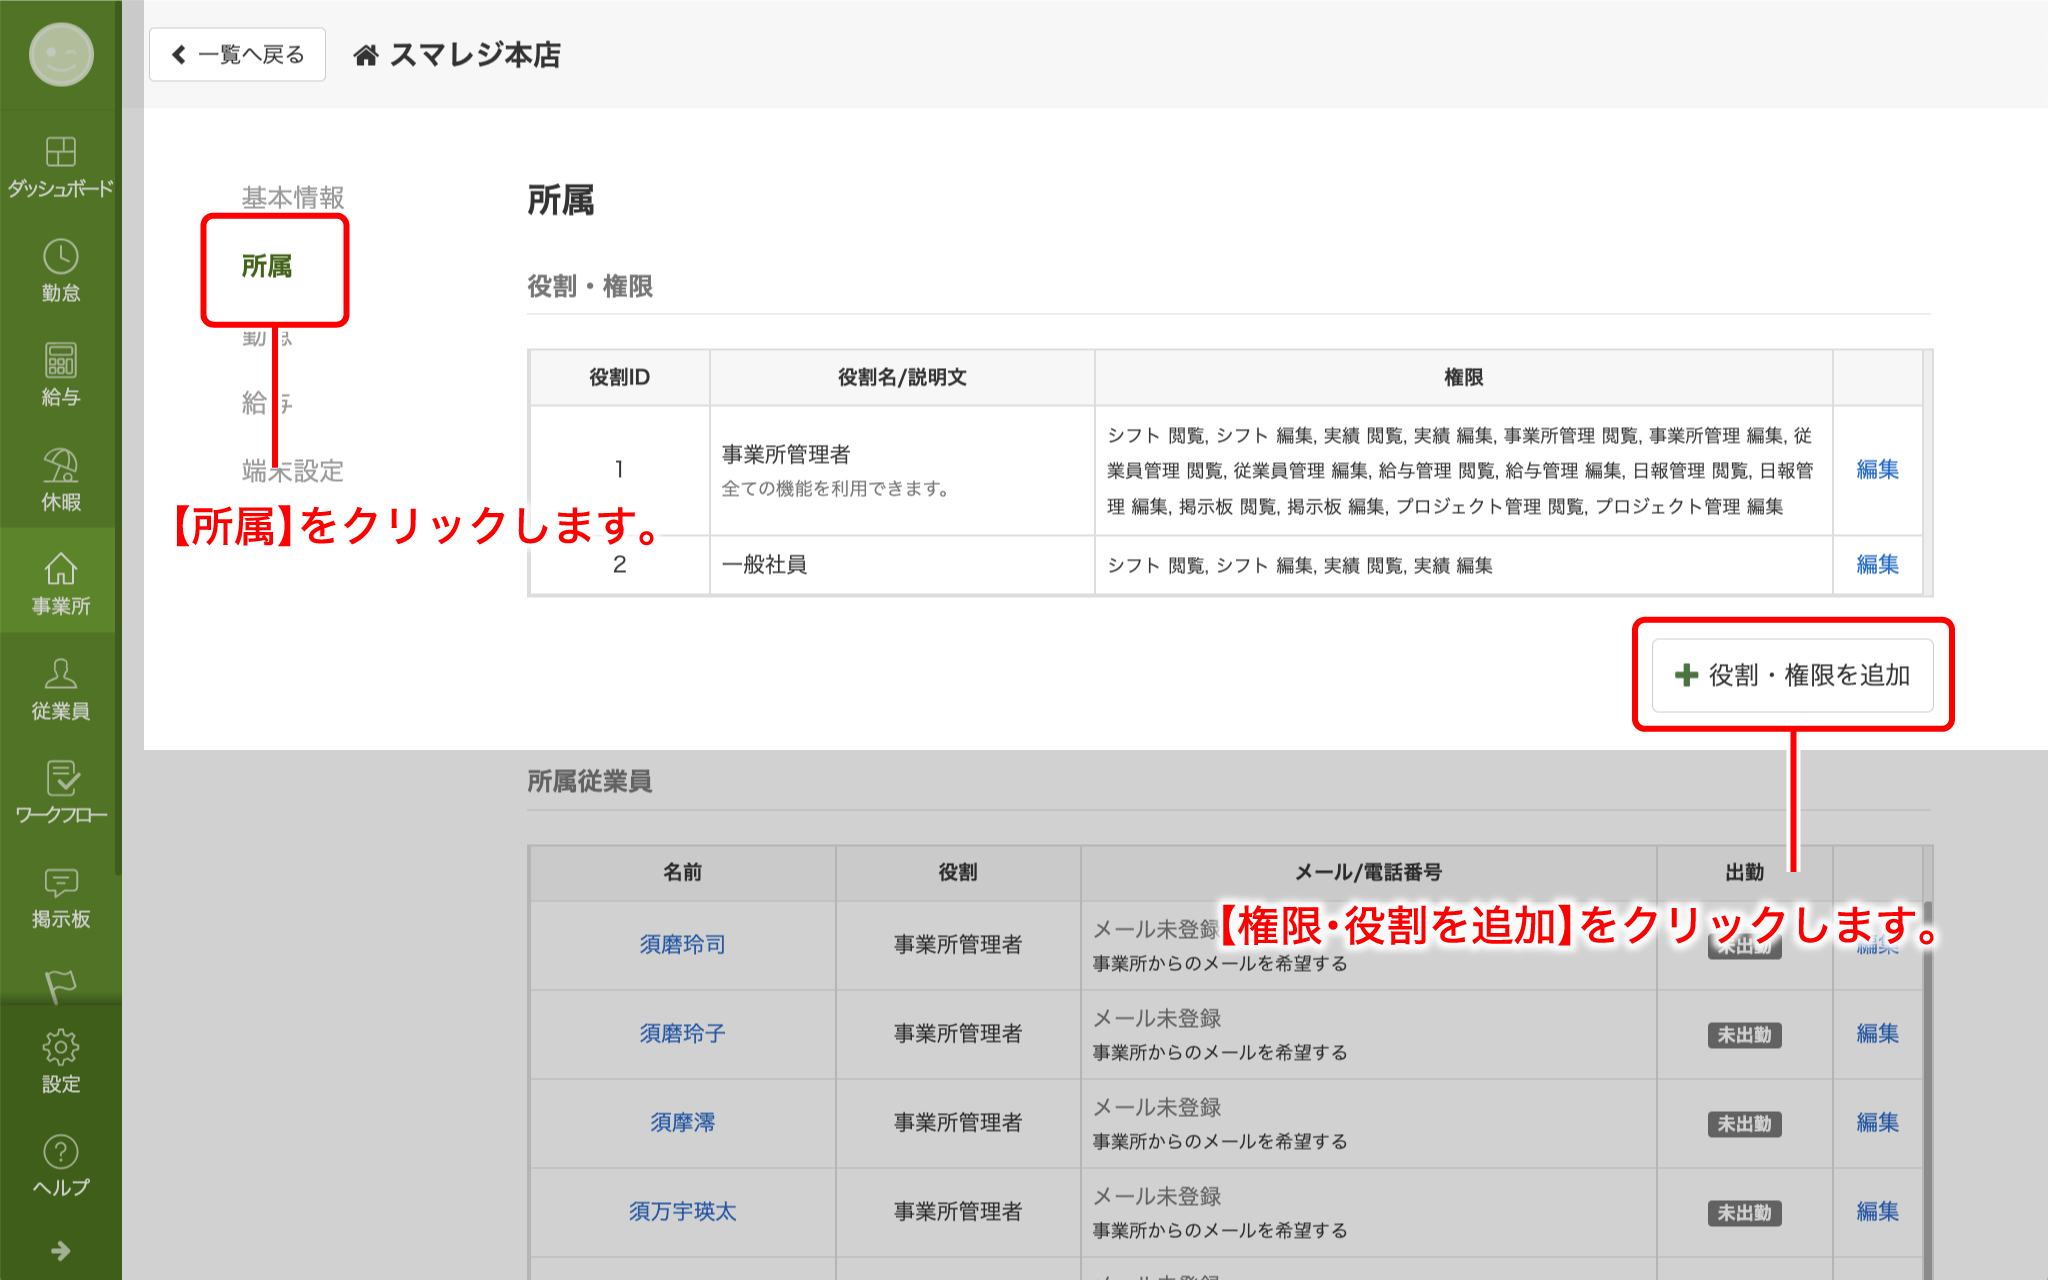Viewport: 2048px width, 1280px height.
Task: Select the 給与 tab in the side menu
Action: pyautogui.click(x=266, y=402)
